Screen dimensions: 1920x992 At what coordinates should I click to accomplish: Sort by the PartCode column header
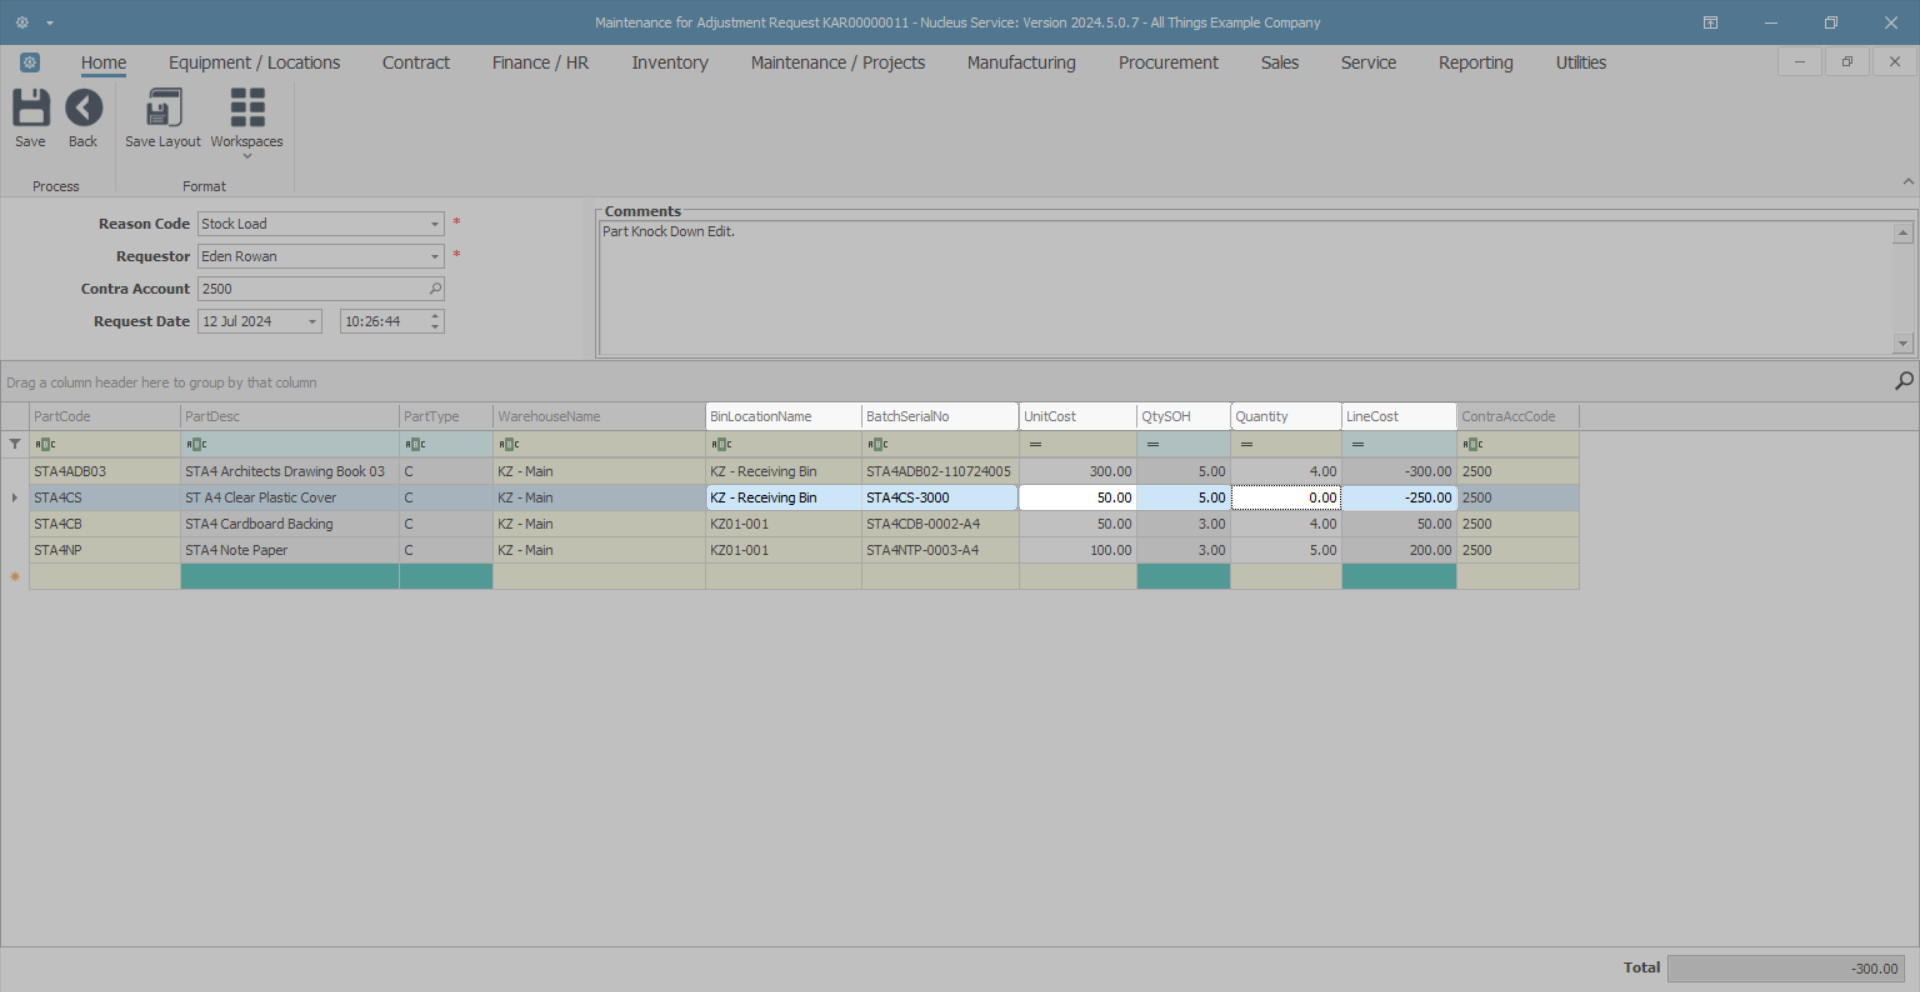coord(104,416)
